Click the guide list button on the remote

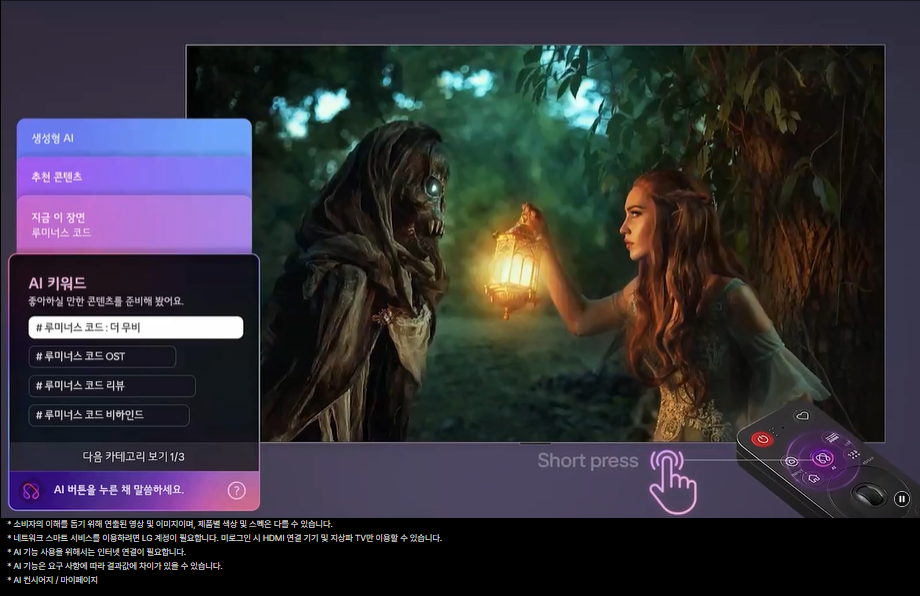pyautogui.click(x=832, y=437)
